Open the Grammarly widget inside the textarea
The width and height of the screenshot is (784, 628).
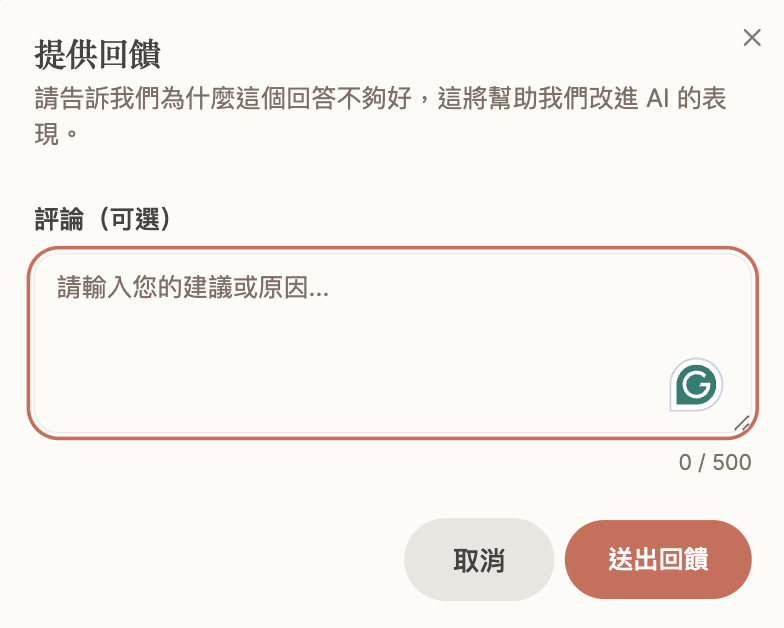click(695, 385)
